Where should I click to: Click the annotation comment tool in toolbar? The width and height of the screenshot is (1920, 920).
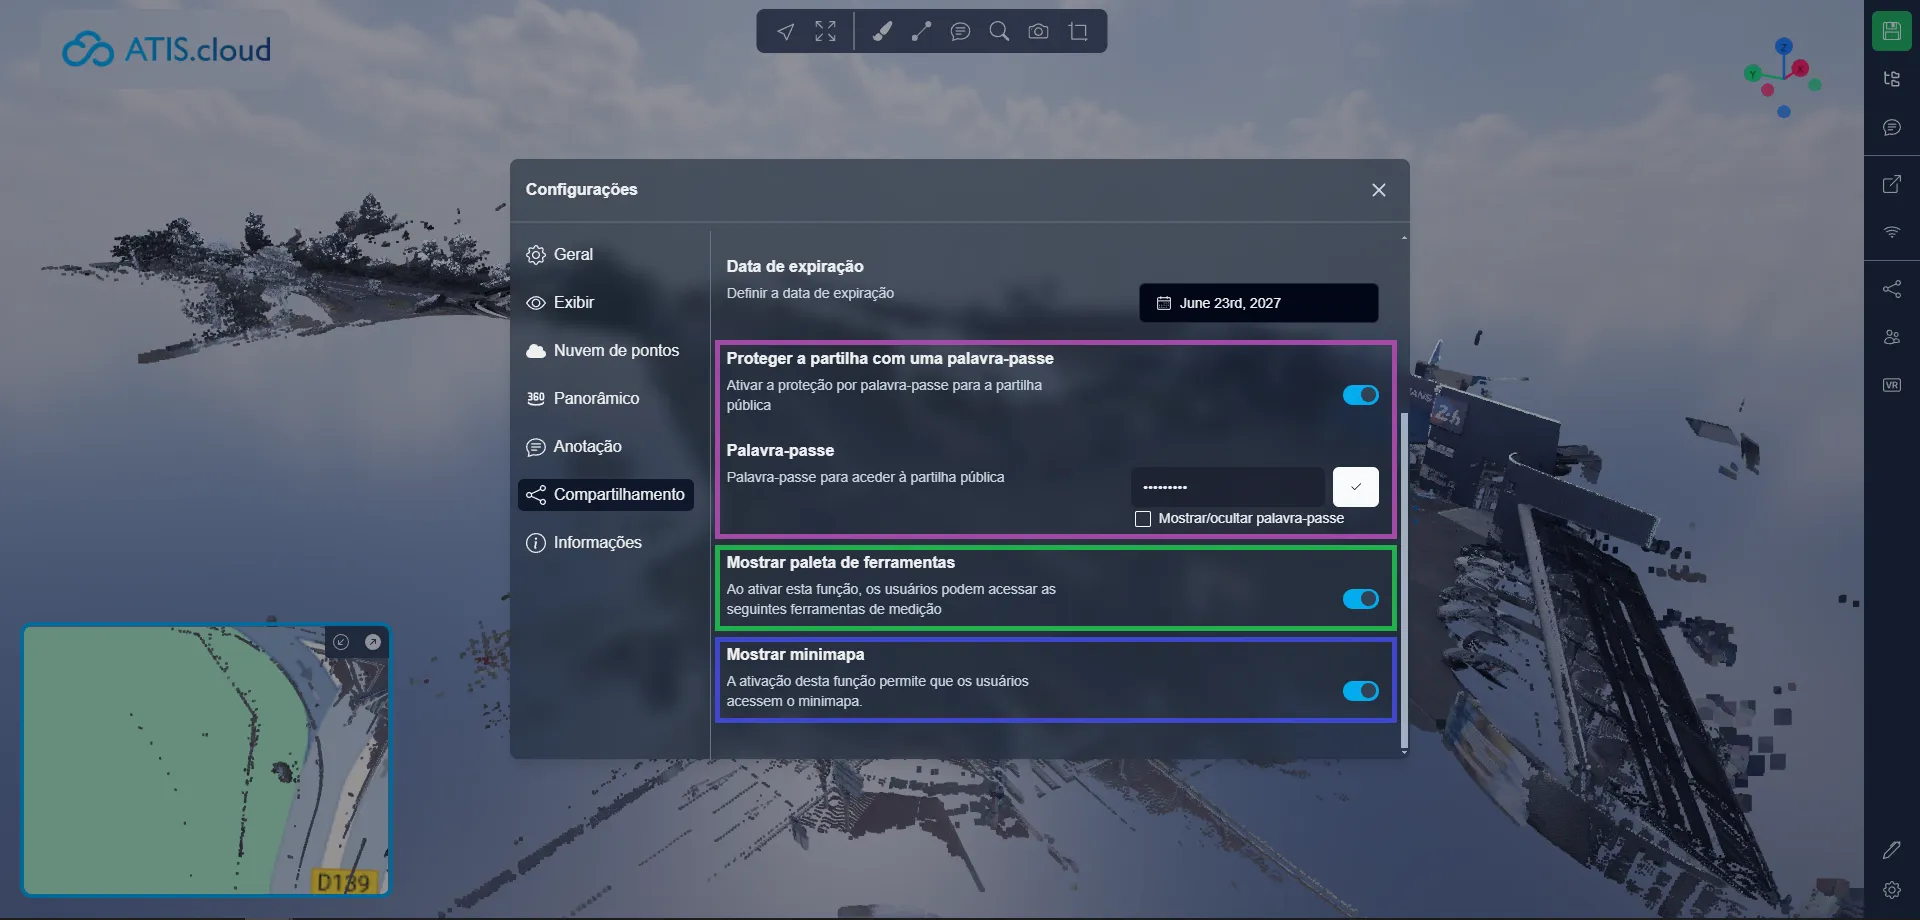click(x=960, y=32)
